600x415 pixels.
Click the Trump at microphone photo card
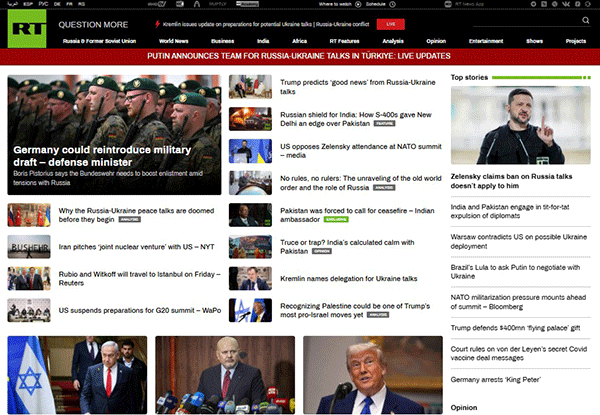click(373, 375)
